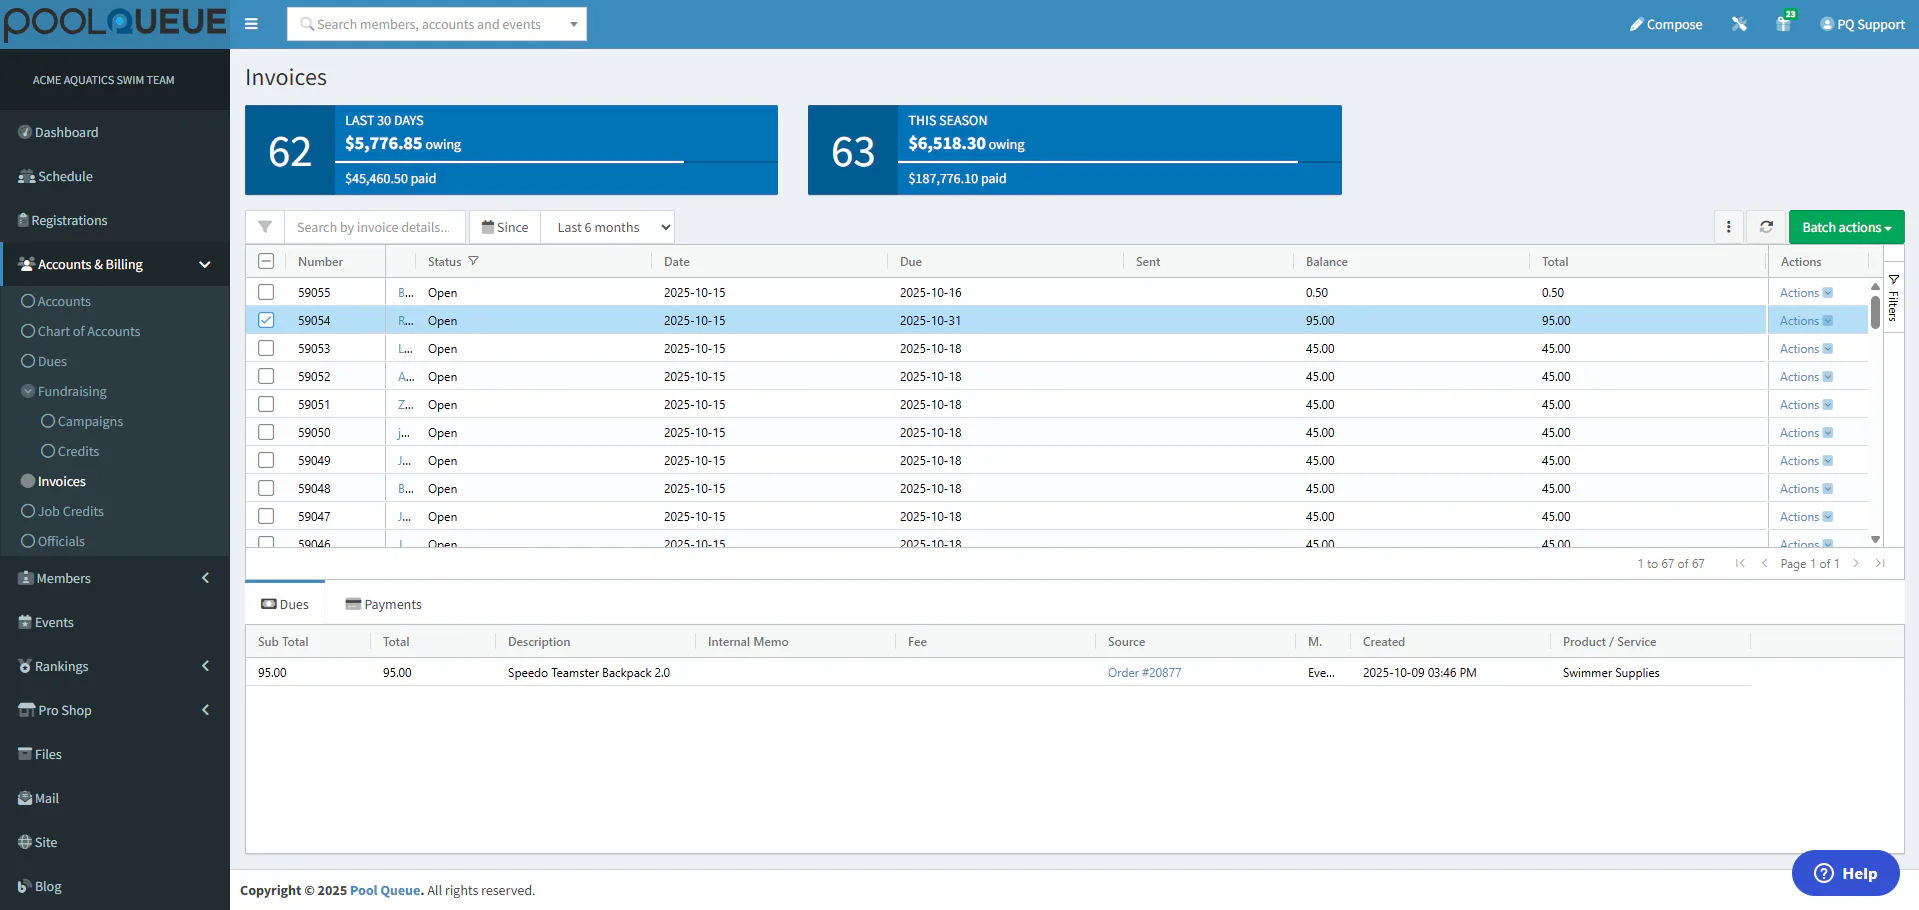Click the refresh invoices icon

pos(1766,227)
